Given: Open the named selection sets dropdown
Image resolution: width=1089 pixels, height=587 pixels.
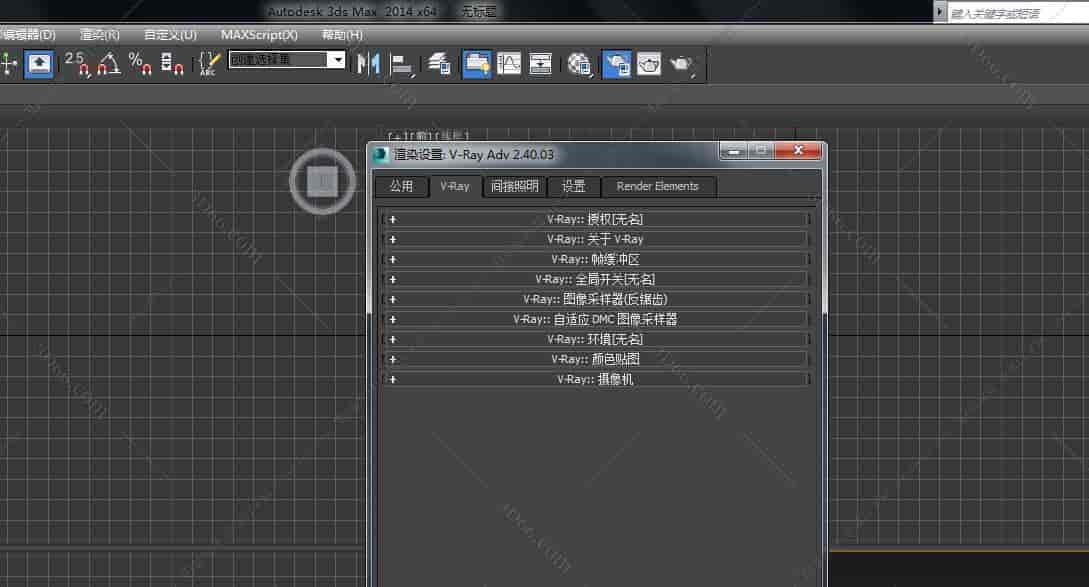Looking at the screenshot, I should [337, 60].
